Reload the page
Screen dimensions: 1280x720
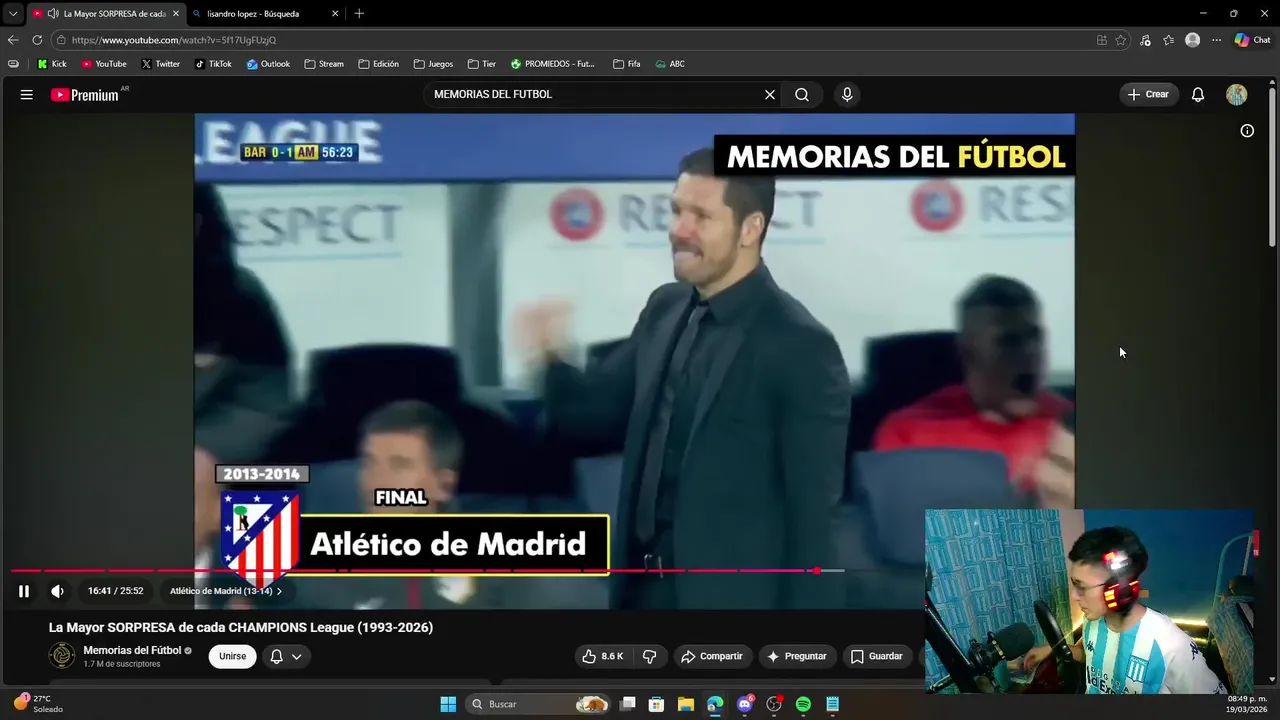(x=37, y=40)
